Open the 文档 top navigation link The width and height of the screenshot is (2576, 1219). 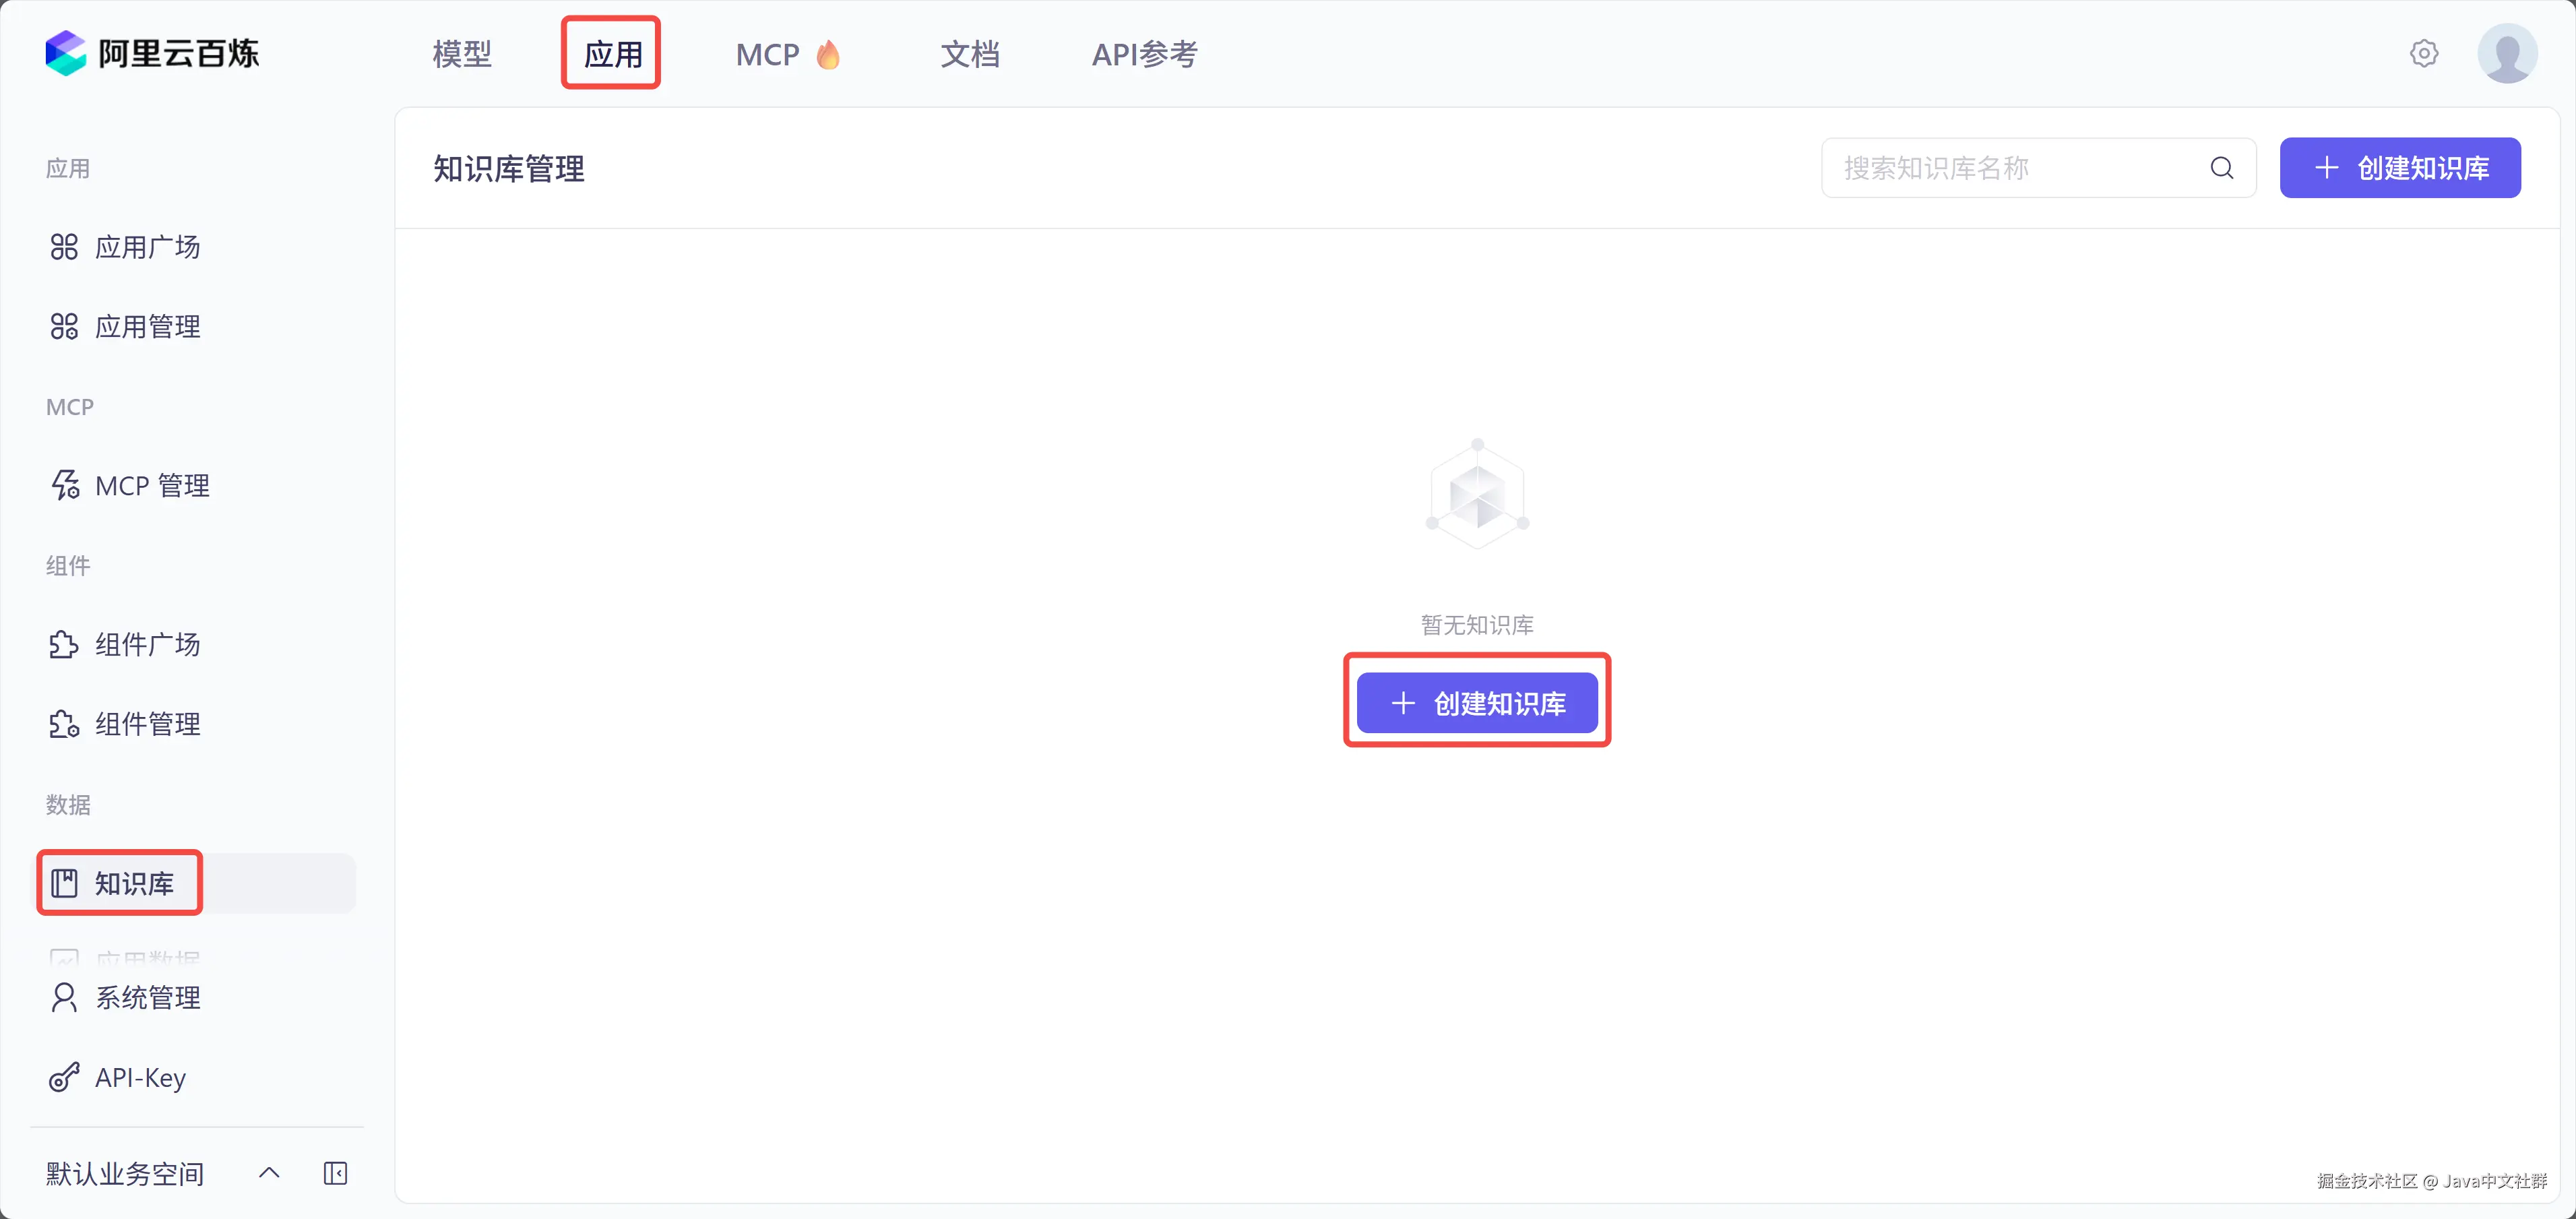click(969, 54)
